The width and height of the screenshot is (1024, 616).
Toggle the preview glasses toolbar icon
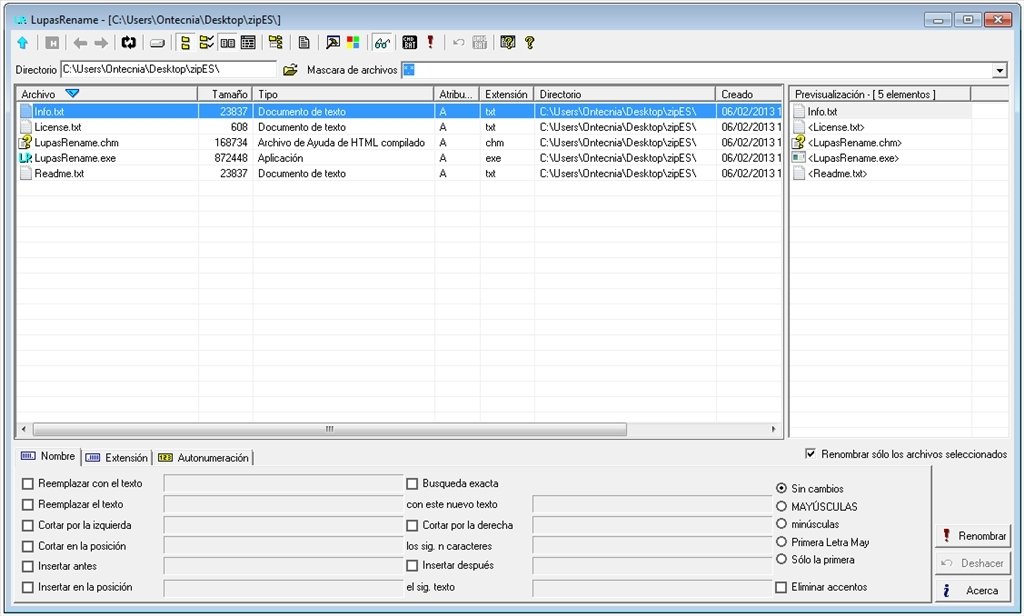point(382,43)
